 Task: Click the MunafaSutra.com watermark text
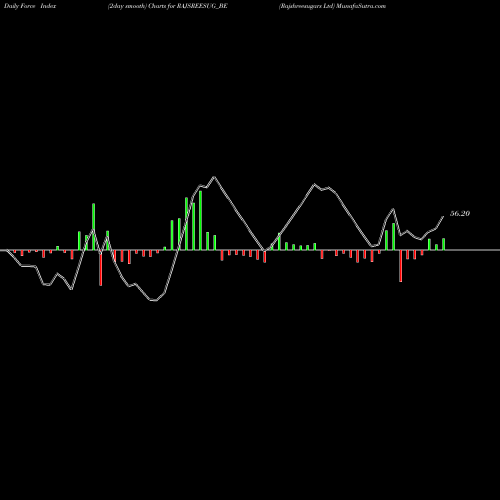coord(361,6)
